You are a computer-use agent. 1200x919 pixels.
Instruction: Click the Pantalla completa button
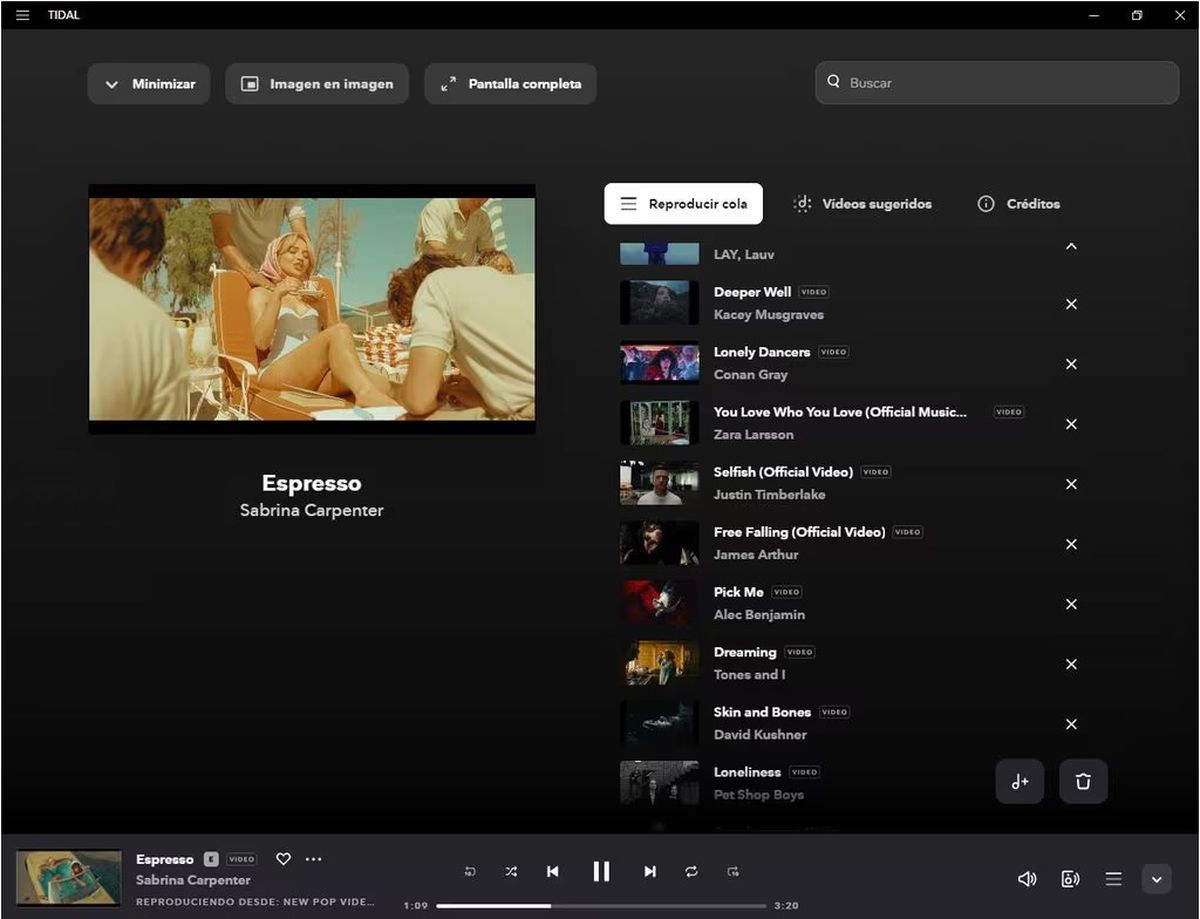click(511, 84)
